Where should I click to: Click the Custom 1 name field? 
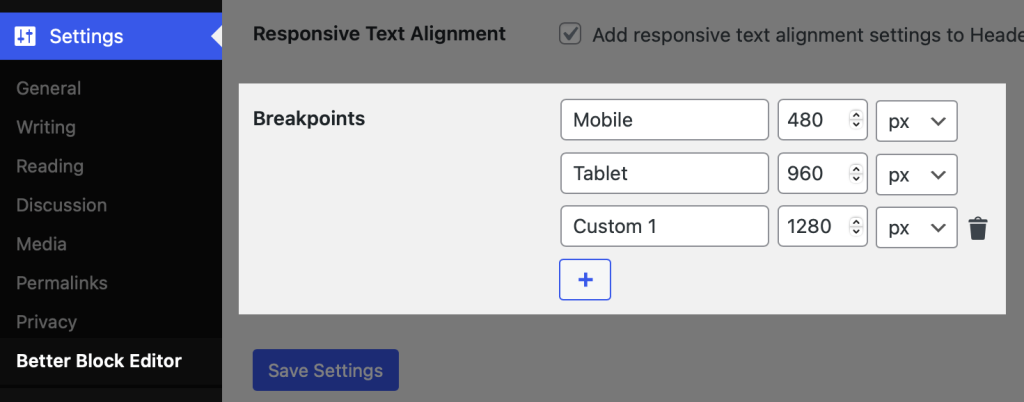point(664,227)
